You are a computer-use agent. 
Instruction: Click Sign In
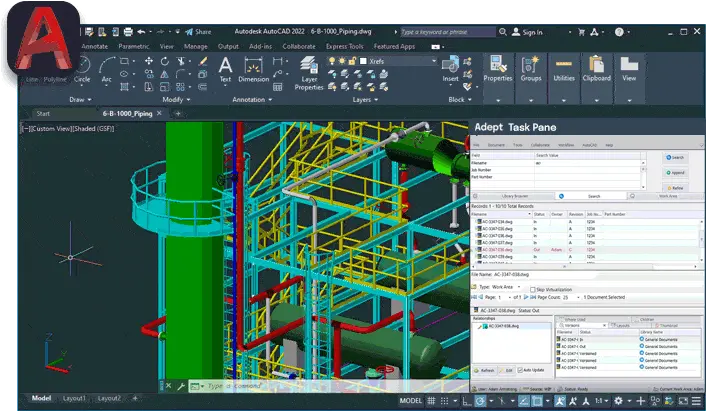527,32
